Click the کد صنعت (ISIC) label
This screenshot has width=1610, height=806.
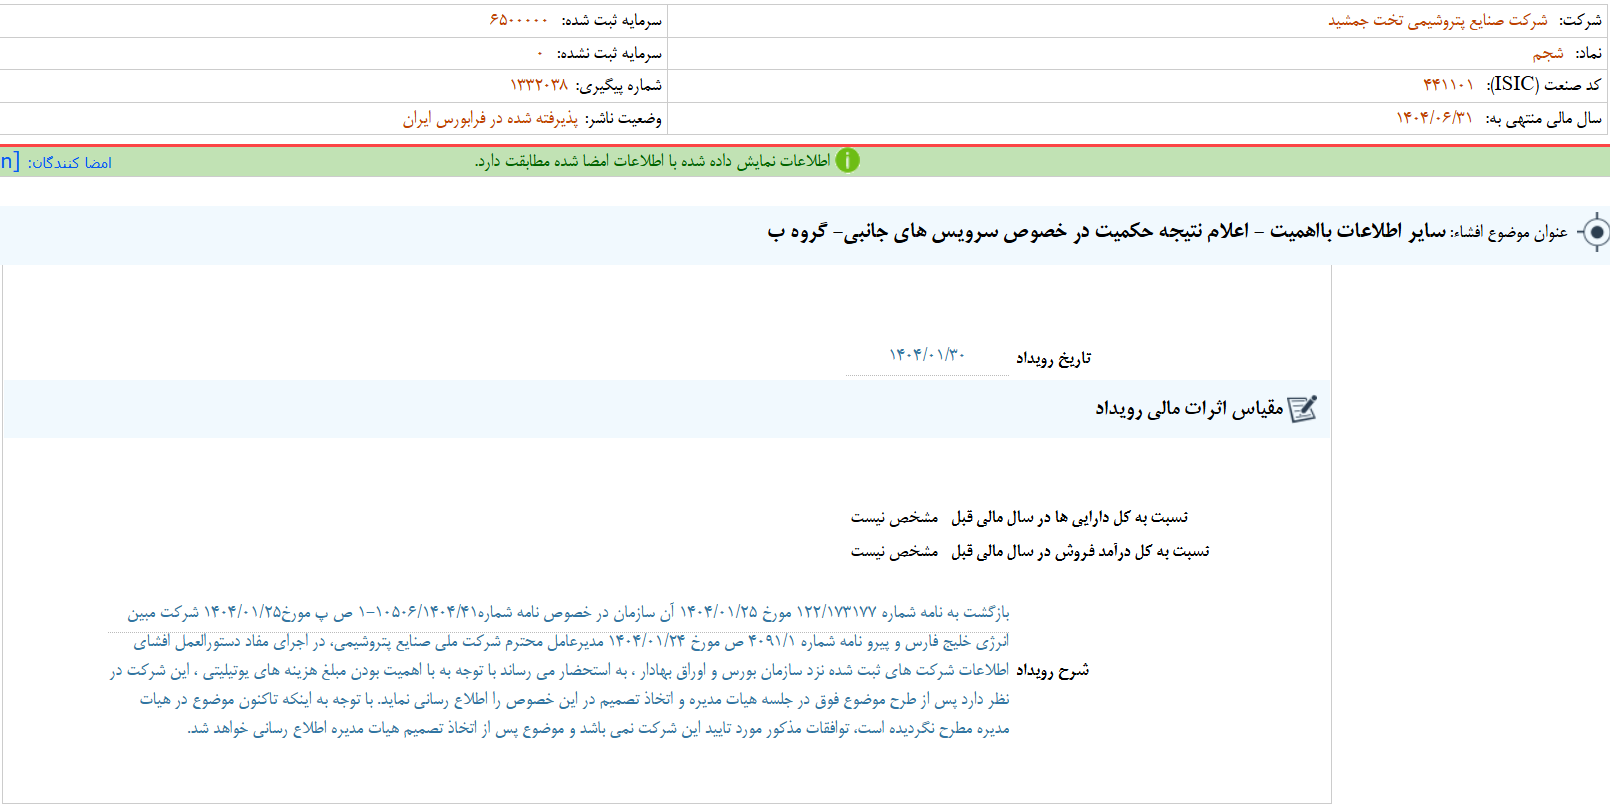click(x=1543, y=85)
